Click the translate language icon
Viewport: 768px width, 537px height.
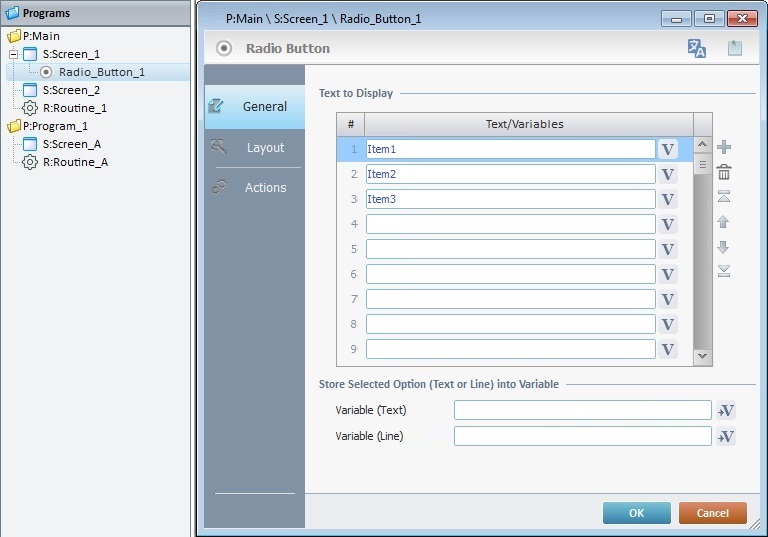pos(696,48)
